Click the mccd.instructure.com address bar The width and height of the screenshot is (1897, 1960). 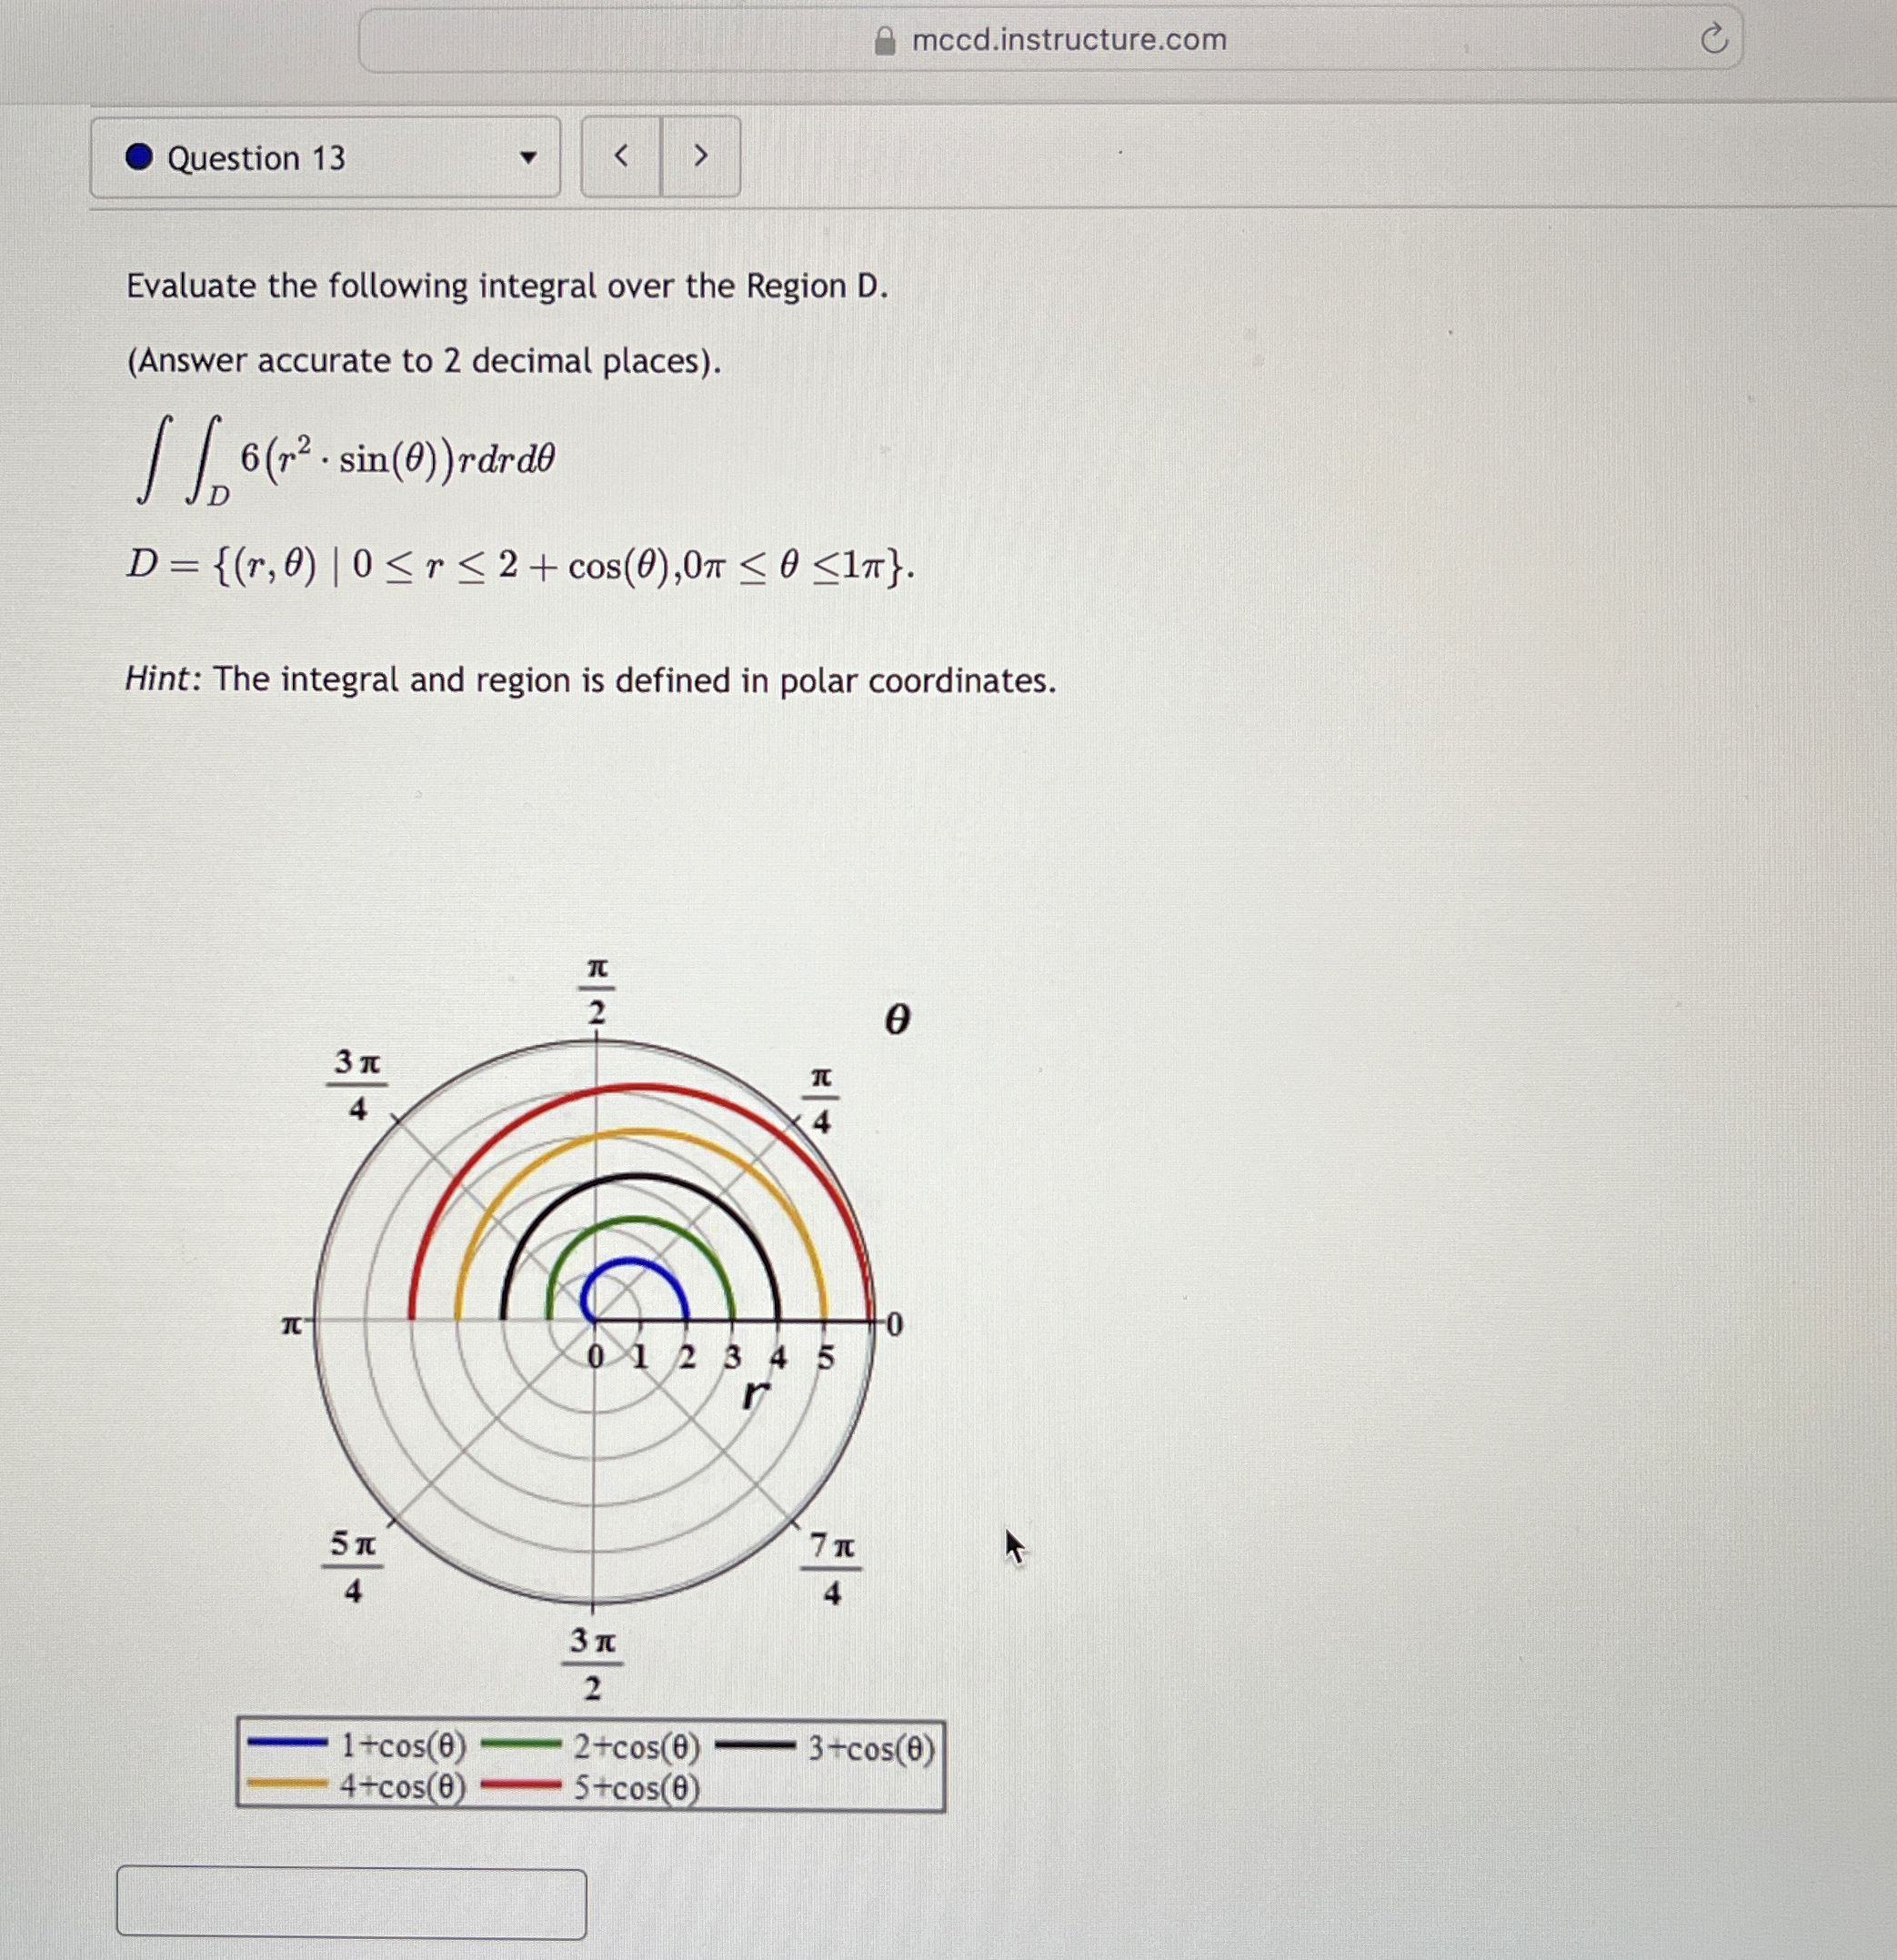1050,40
